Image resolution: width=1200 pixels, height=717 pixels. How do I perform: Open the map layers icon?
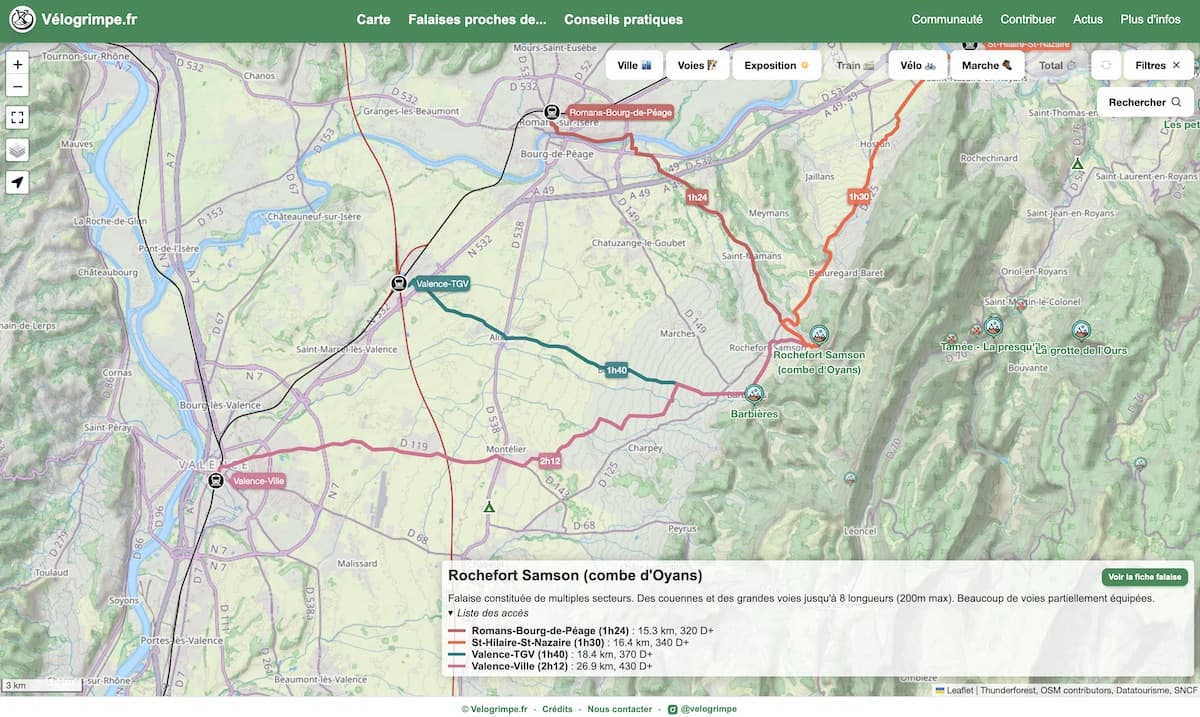coord(15,146)
